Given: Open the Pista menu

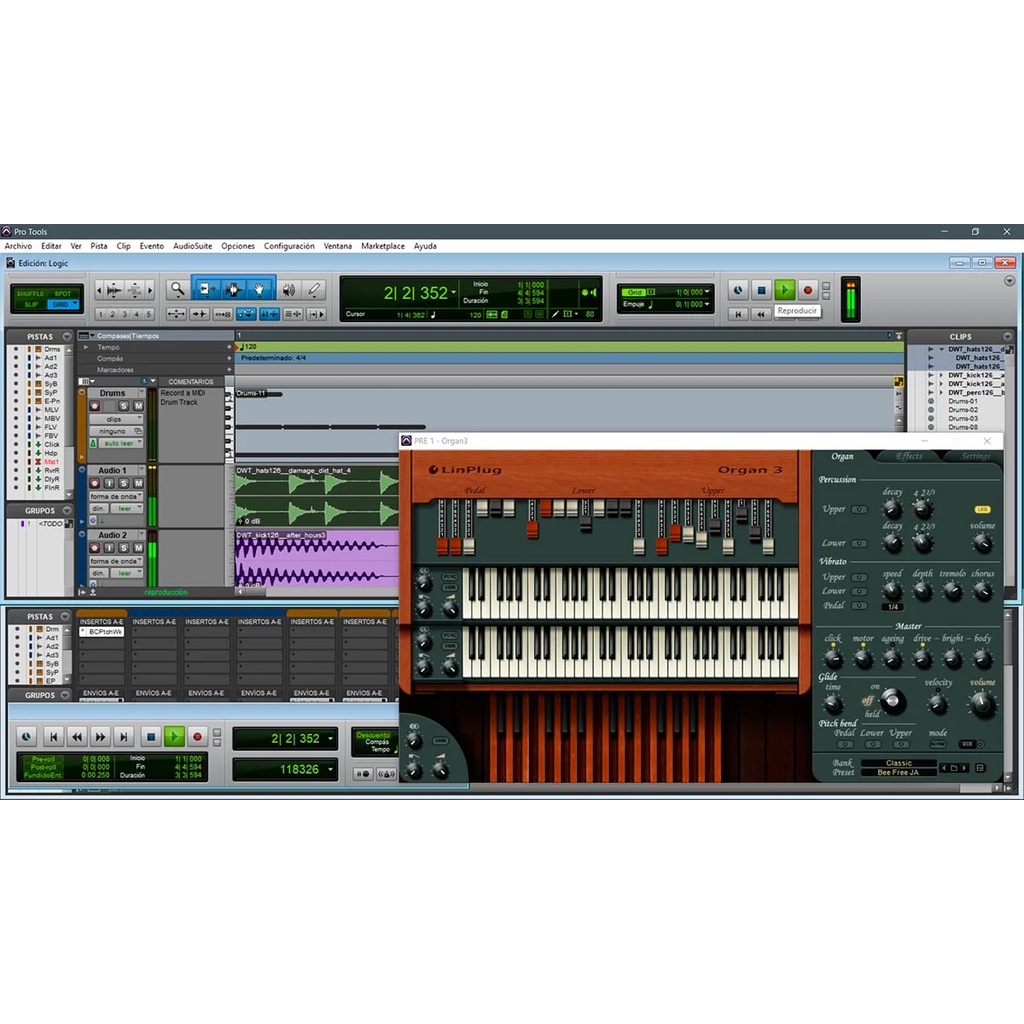Looking at the screenshot, I should click(99, 246).
